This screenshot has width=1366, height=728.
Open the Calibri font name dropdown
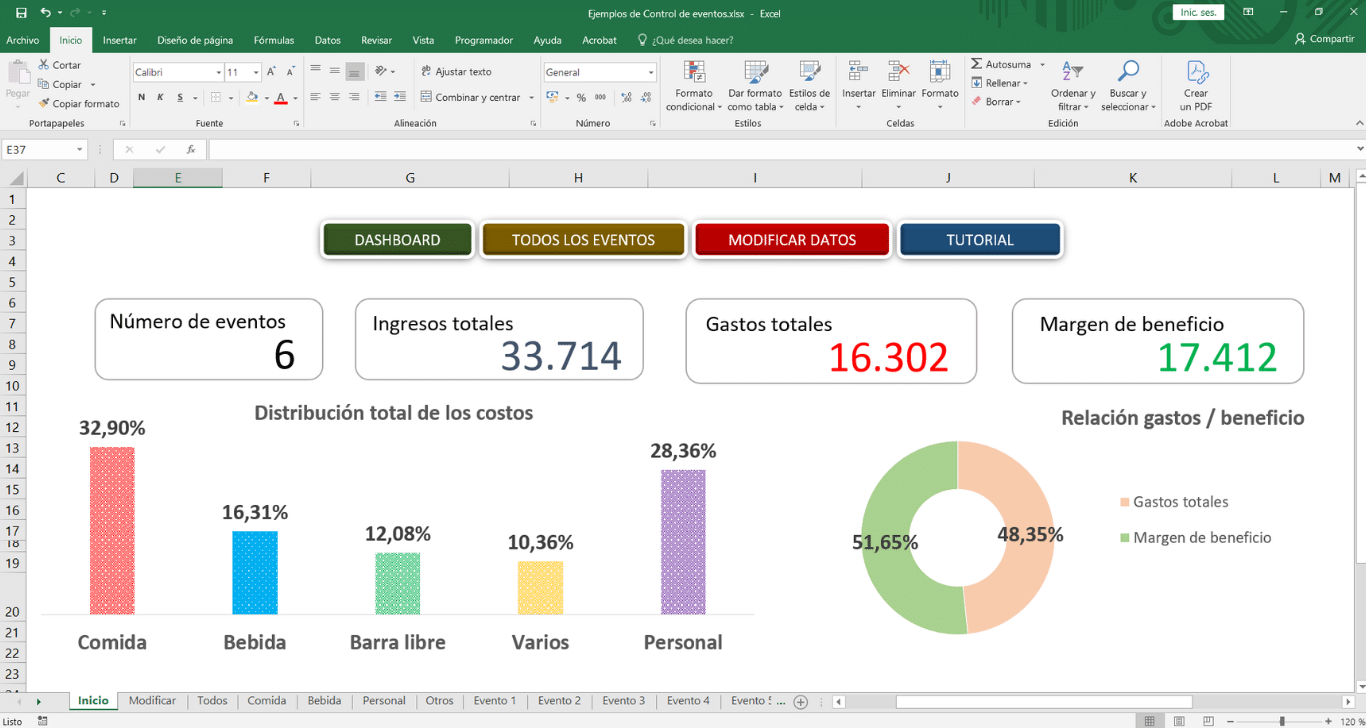219,73
